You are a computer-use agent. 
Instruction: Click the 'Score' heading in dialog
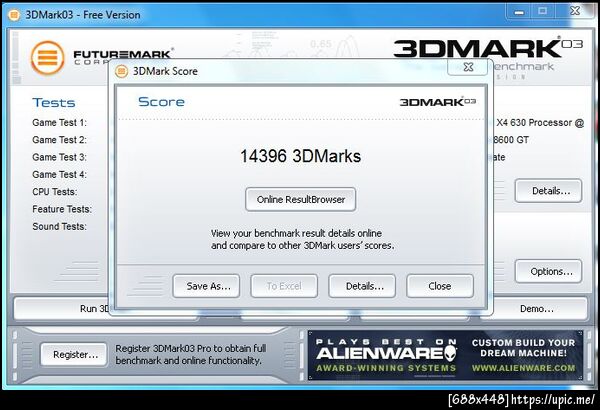click(x=161, y=102)
